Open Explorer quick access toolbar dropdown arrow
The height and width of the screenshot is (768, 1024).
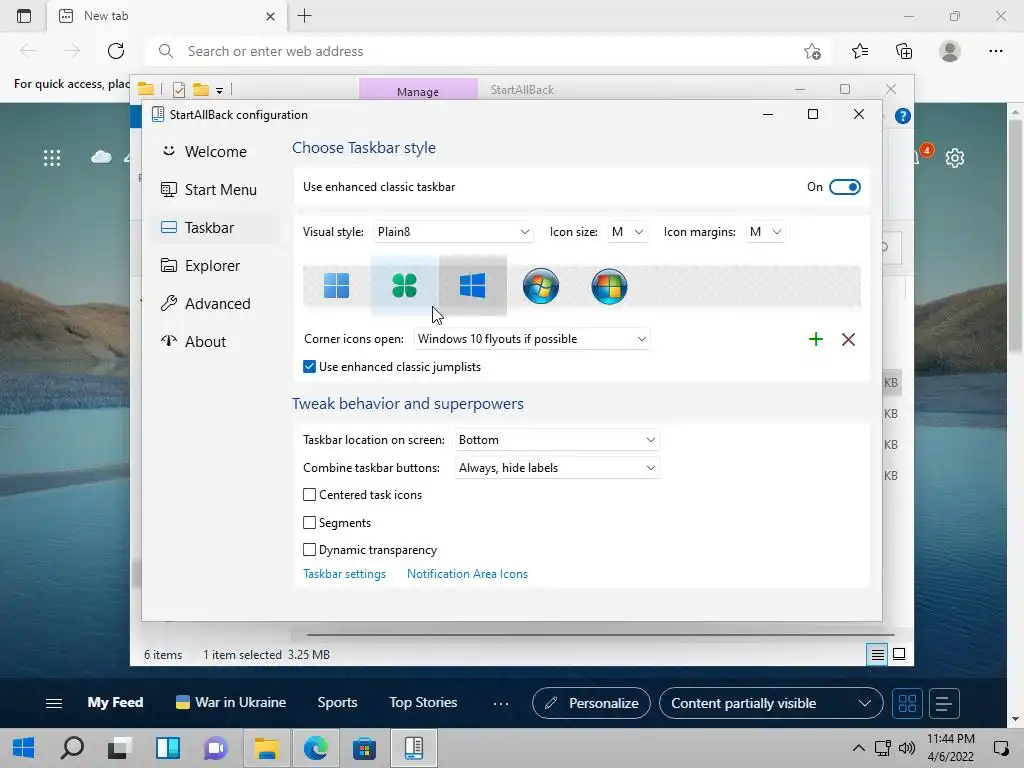(x=219, y=91)
